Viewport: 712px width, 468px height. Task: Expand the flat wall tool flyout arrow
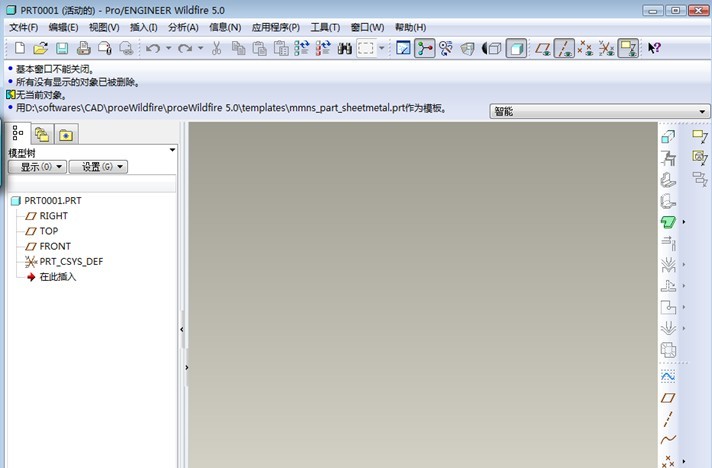pos(684,222)
